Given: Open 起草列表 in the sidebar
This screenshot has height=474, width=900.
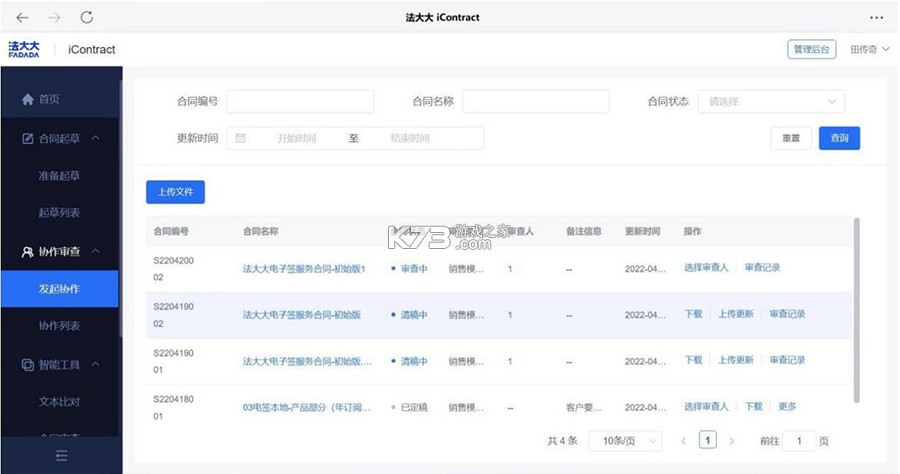Looking at the screenshot, I should 59,213.
